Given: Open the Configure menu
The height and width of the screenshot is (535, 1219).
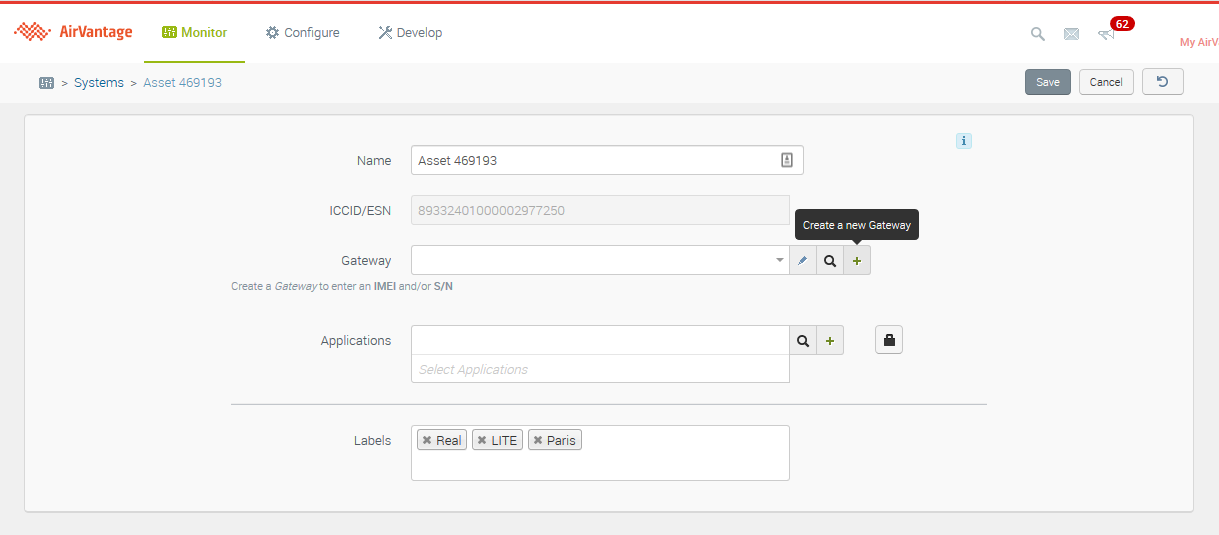Looking at the screenshot, I should click(302, 33).
